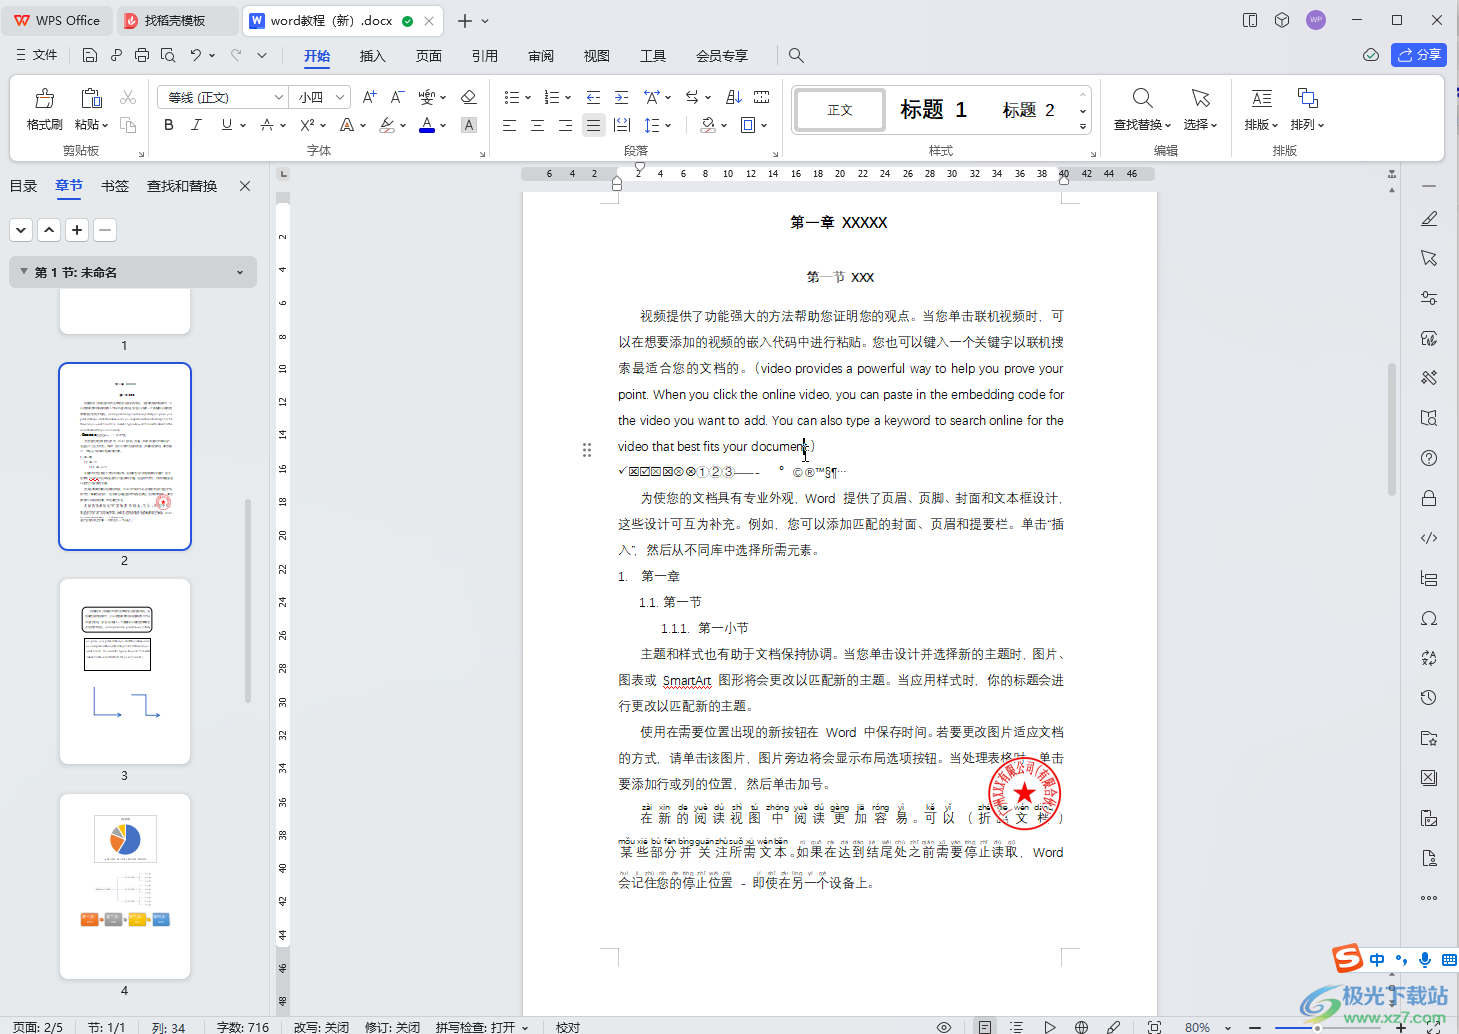
Task: Click the clear formatting eraser icon
Action: click(x=468, y=97)
